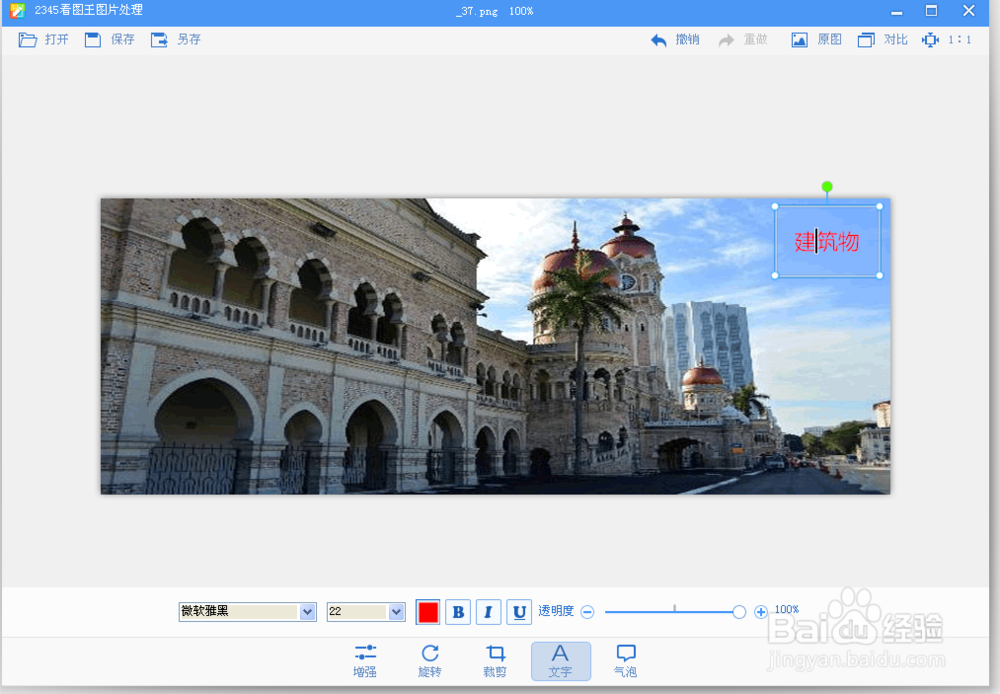
Task: Expand the font size 22 dropdown
Action: point(365,611)
